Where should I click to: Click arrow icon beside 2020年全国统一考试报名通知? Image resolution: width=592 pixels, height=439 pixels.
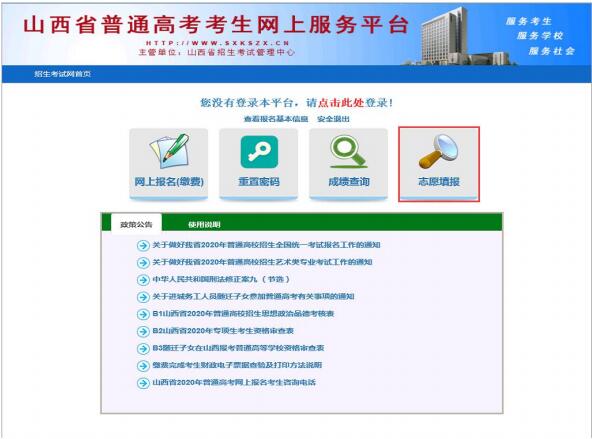143,245
